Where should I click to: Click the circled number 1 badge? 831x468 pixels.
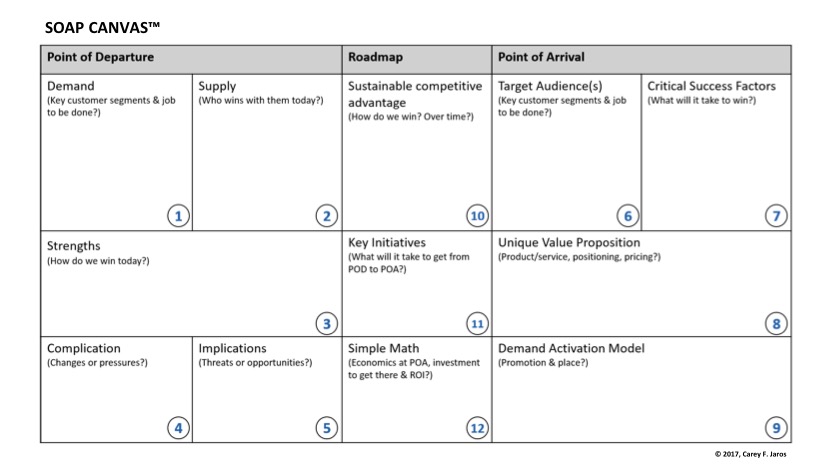click(x=178, y=216)
